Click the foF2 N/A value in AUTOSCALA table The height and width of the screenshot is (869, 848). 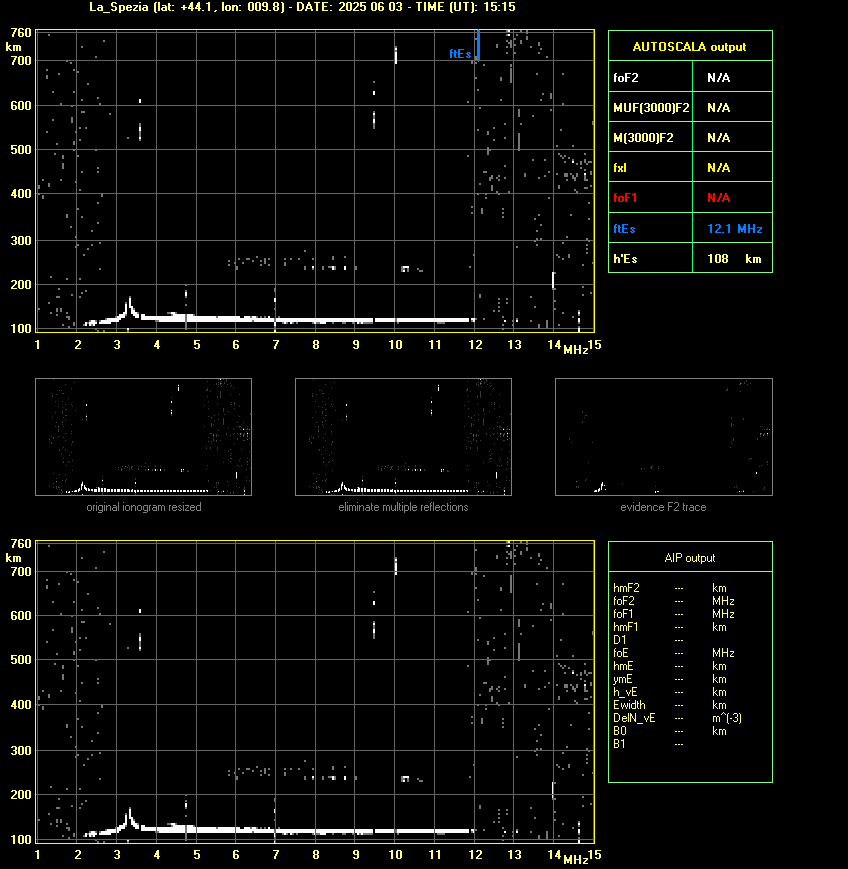click(x=718, y=78)
